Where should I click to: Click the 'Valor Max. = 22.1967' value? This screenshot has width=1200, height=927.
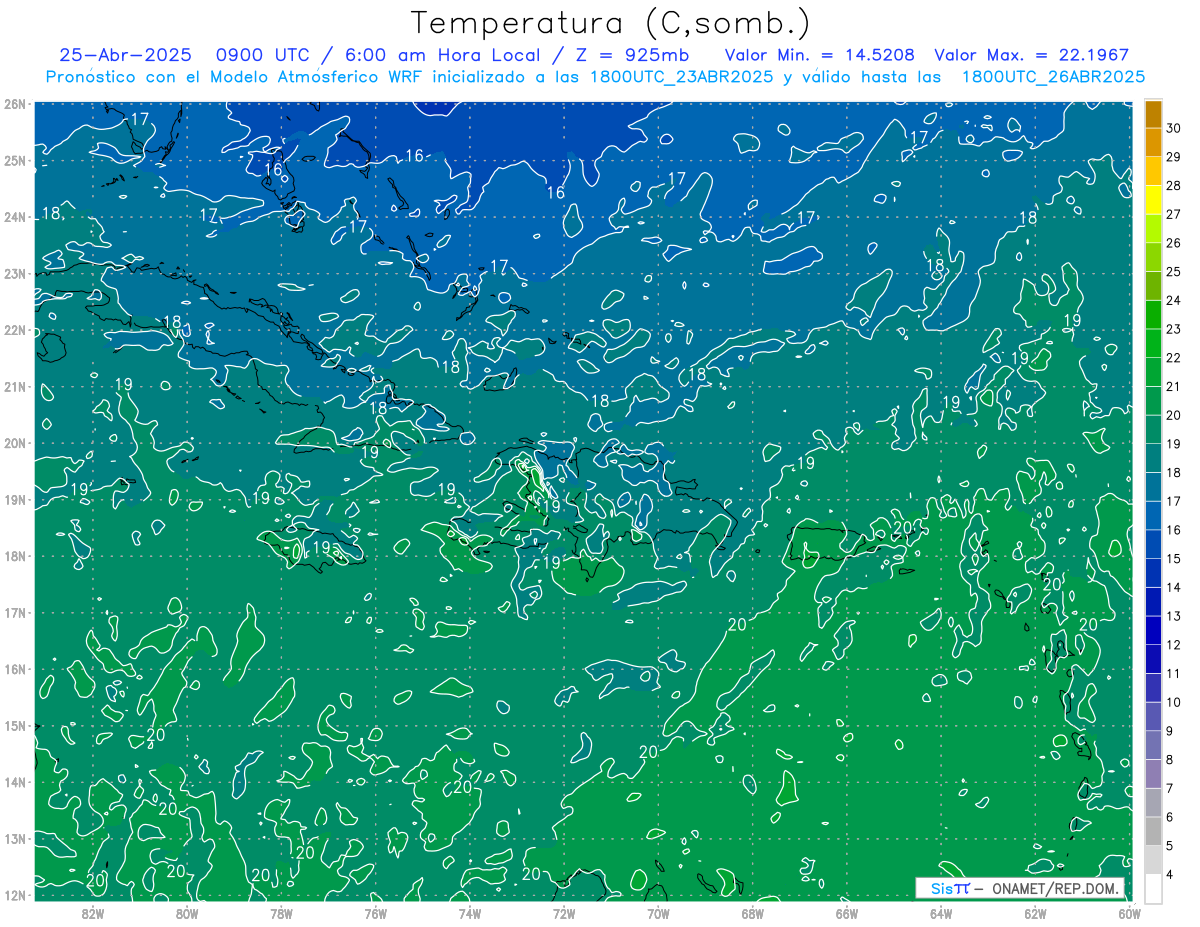click(x=1031, y=55)
